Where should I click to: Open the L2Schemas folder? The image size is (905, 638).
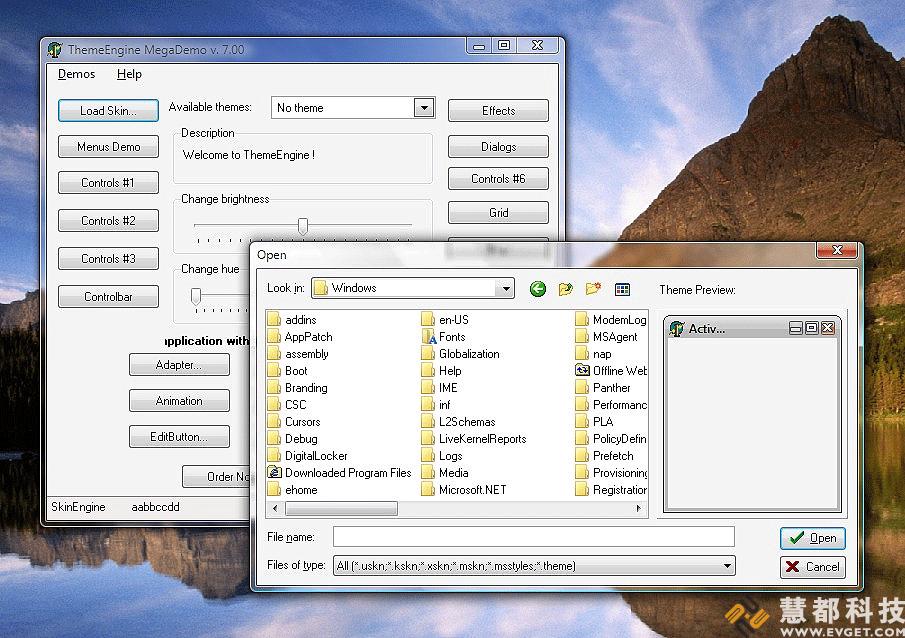coord(459,422)
